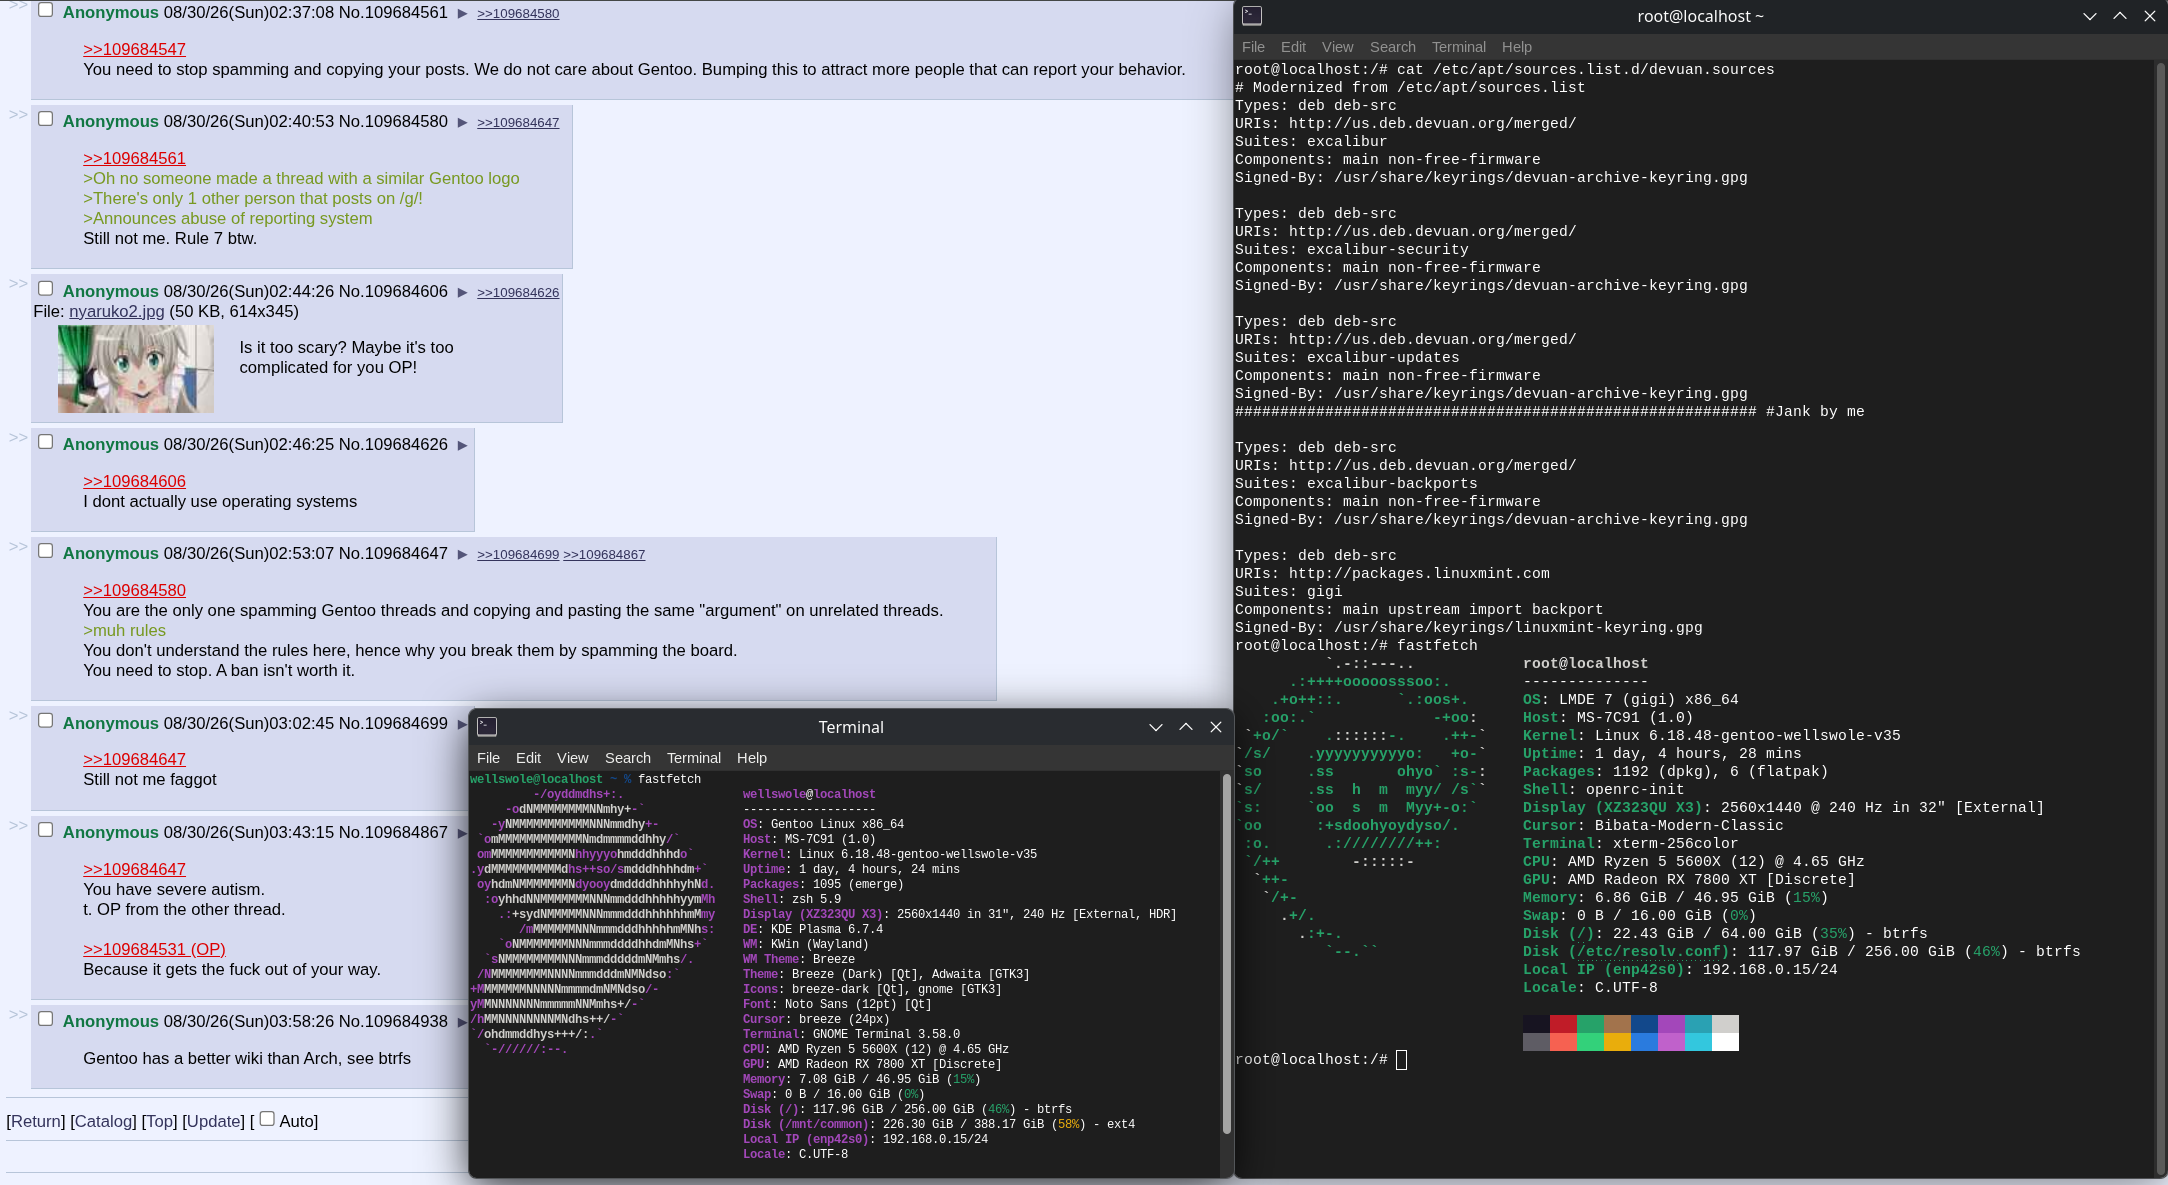Open File menu in small Terminal window
This screenshot has width=2168, height=1185.
click(488, 758)
